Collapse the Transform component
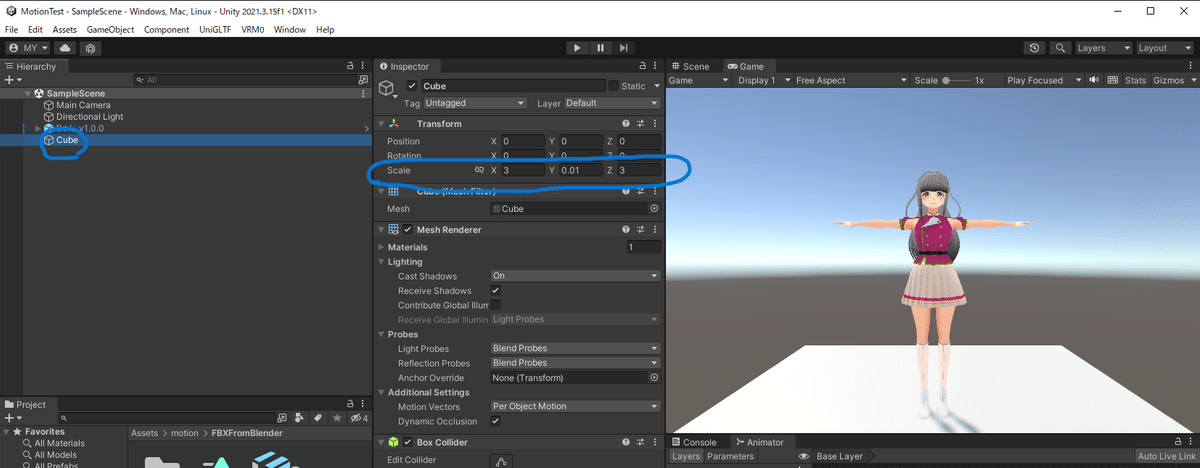 pos(381,124)
